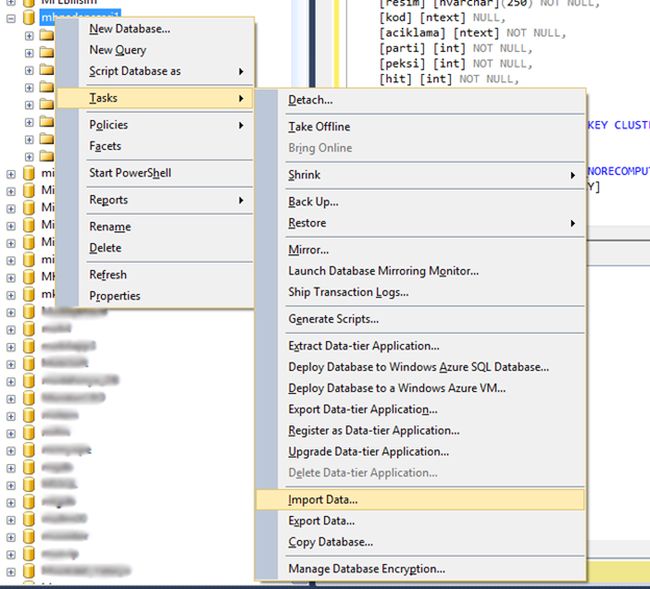Select Deploy Database to Windows Azure SQL Database...
This screenshot has height=589, width=650.
pyautogui.click(x=420, y=367)
